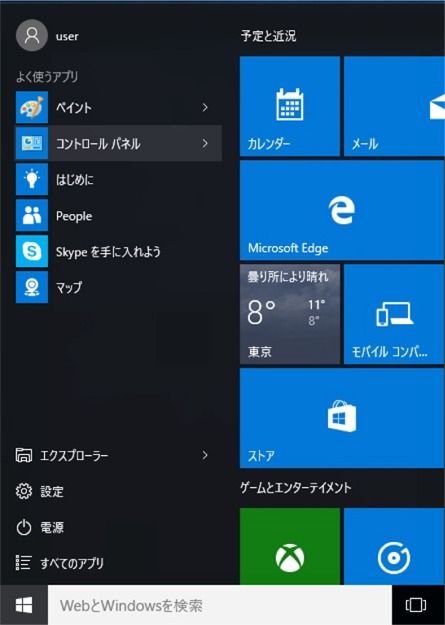Click the WebとWindowsを検索 search box
The width and height of the screenshot is (445, 625).
click(220, 605)
